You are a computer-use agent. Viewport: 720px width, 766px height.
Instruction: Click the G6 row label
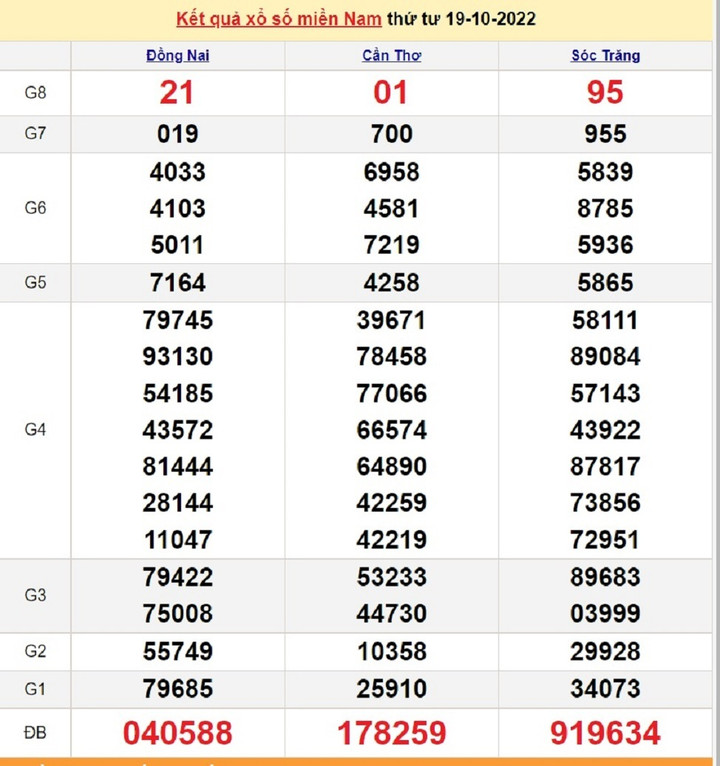pos(35,208)
